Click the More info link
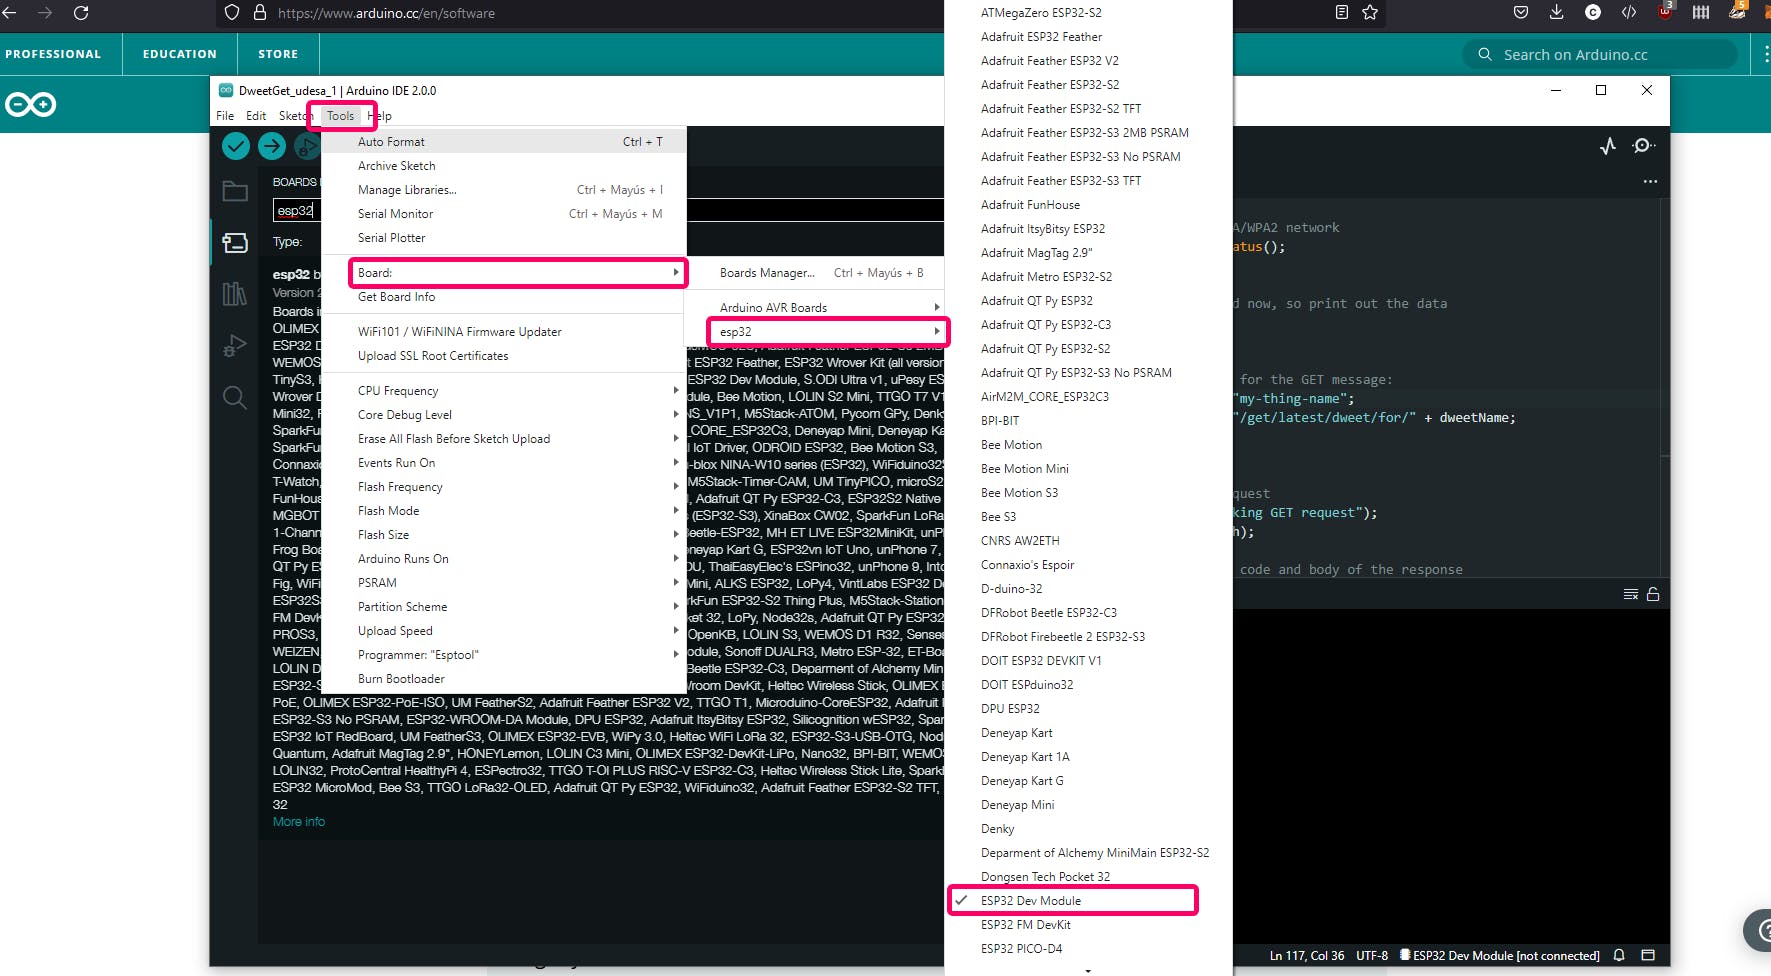This screenshot has width=1771, height=976. (299, 822)
